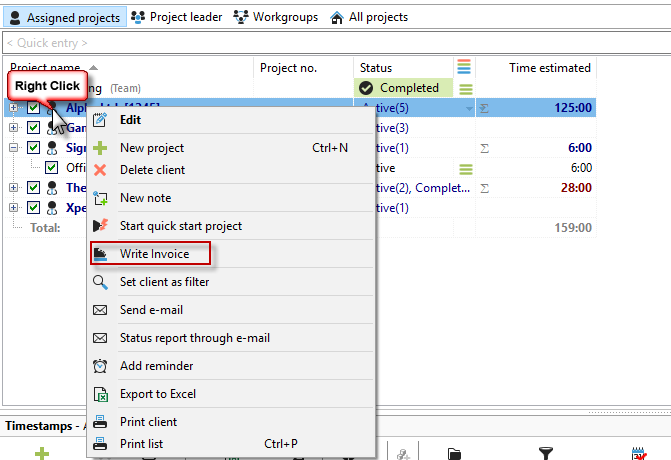This screenshot has height=460, width=671.
Task: Click the alarm clock Add reminder icon
Action: click(x=100, y=366)
